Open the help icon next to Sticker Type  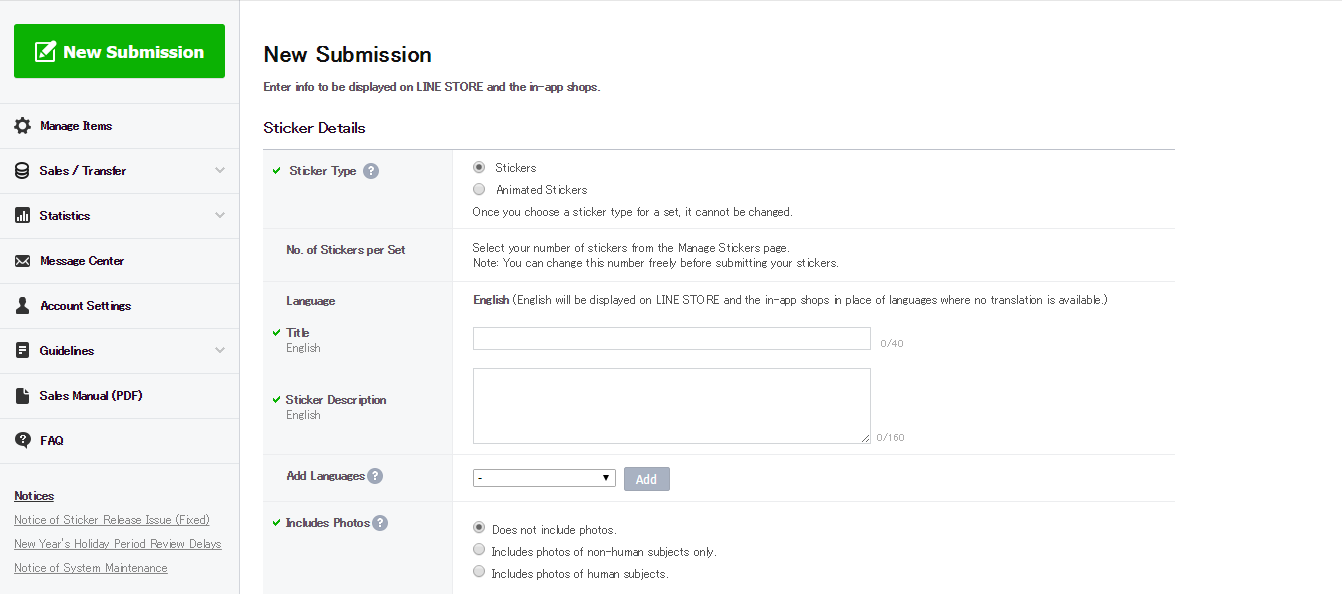coord(371,171)
